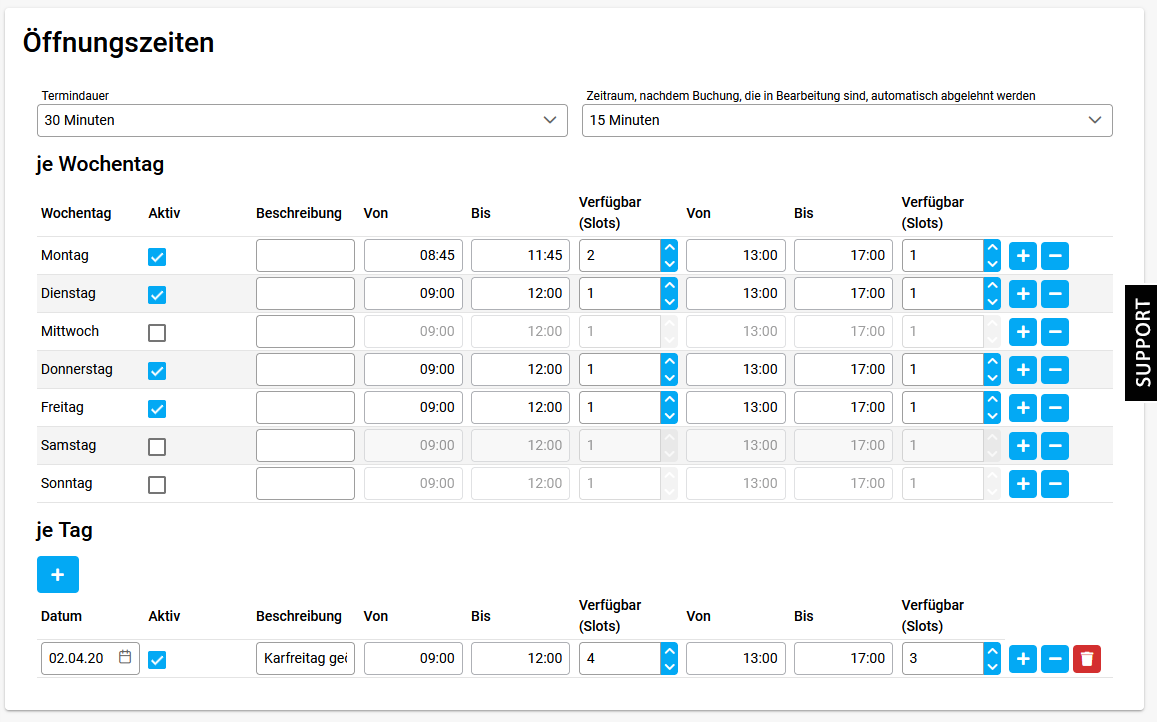
Task: Click the Datum column header
Action: pyautogui.click(x=61, y=616)
